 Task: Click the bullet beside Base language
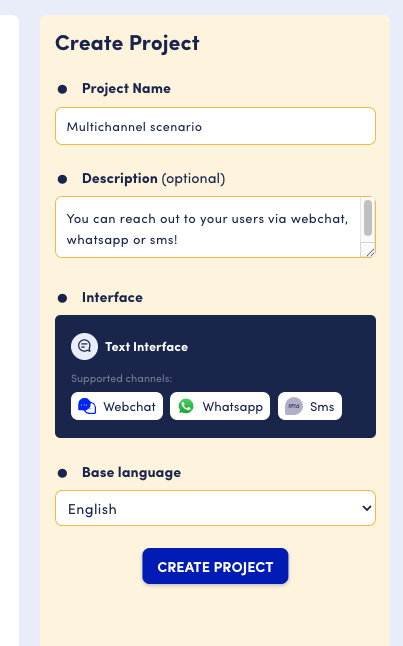coord(62,473)
